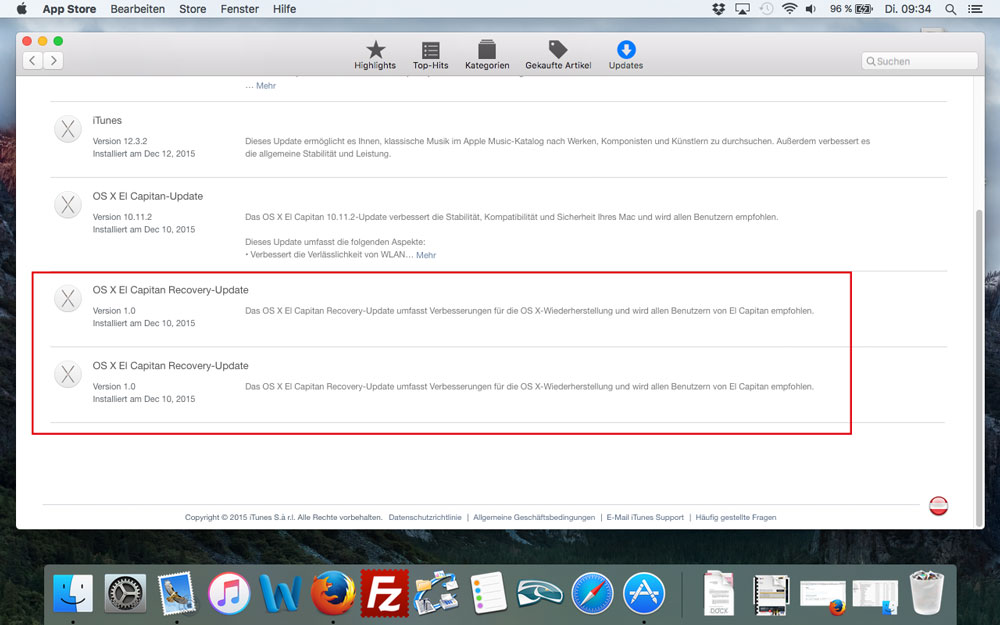Click the clock Di. 09:34
This screenshot has width=1000, height=625.
[908, 9]
